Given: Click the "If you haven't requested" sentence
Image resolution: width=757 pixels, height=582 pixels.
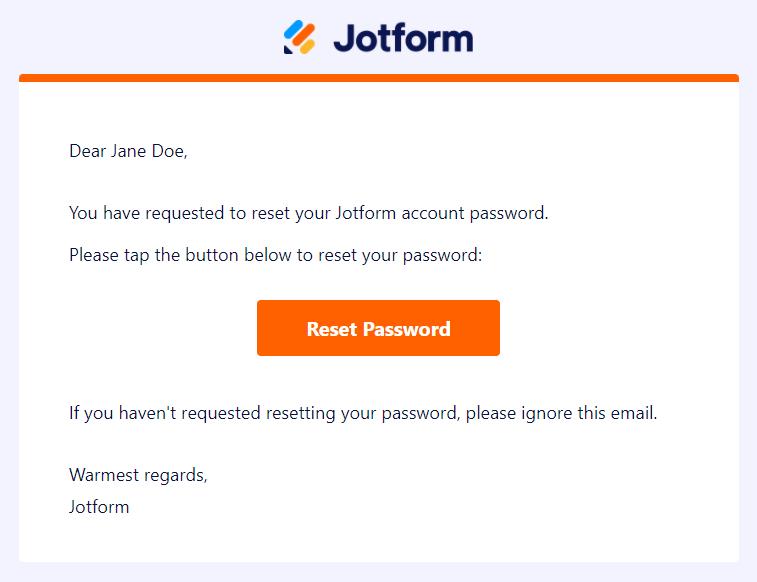Looking at the screenshot, I should coord(363,412).
